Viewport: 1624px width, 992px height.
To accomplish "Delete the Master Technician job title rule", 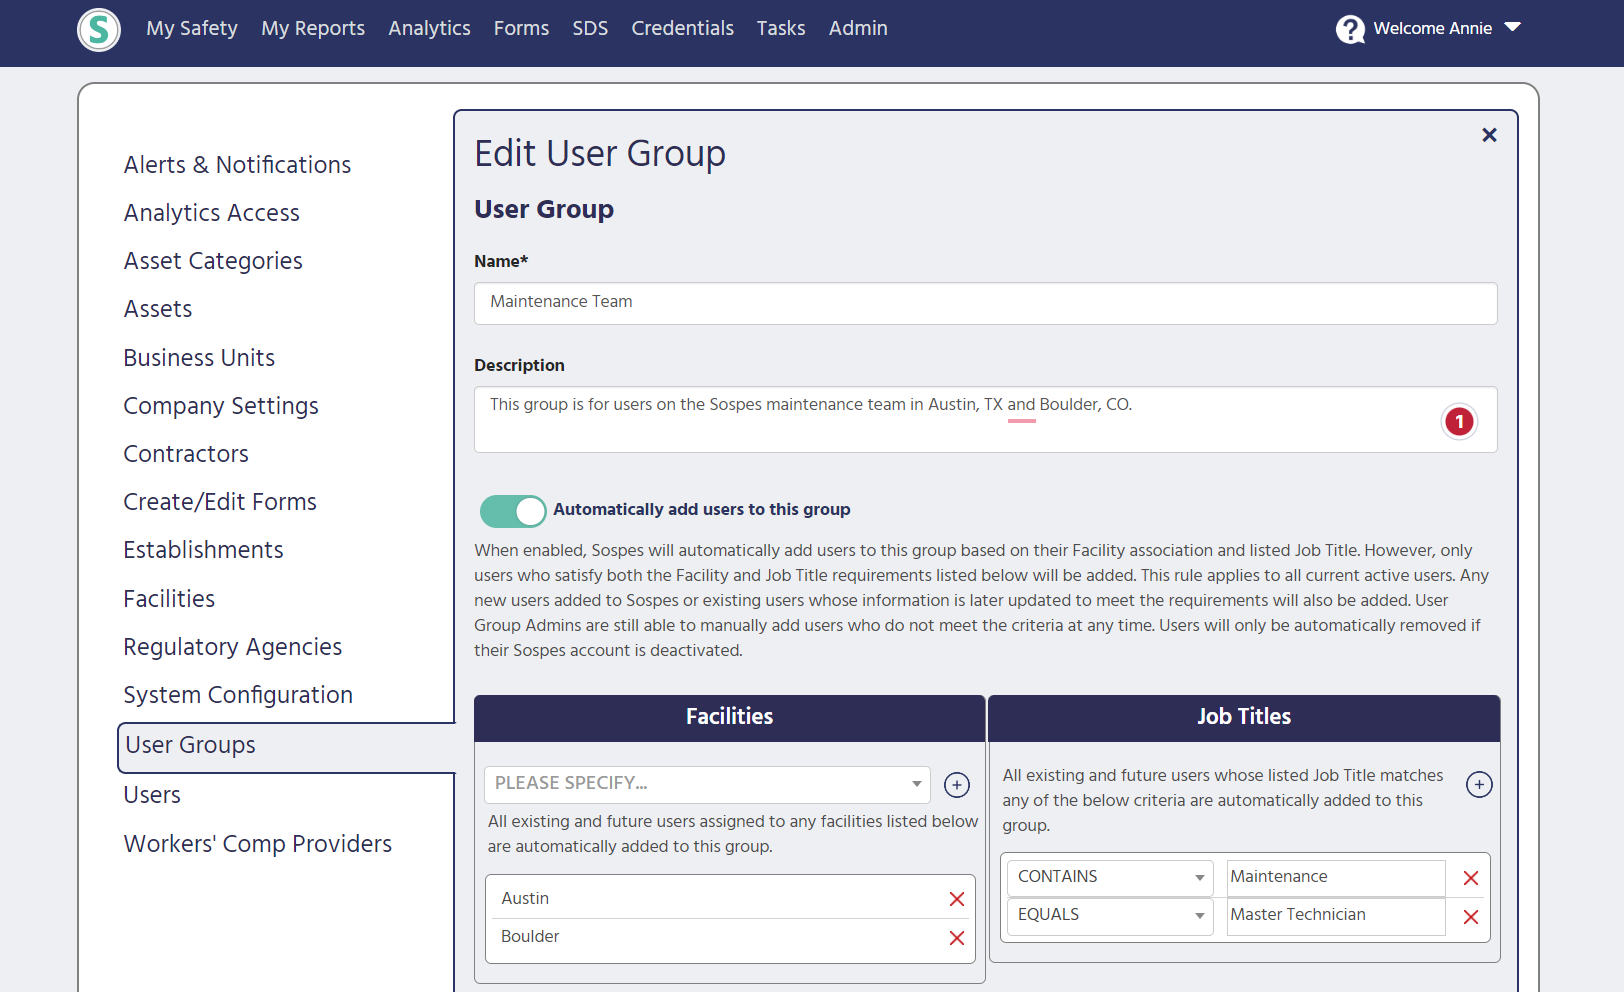I will click(1471, 917).
